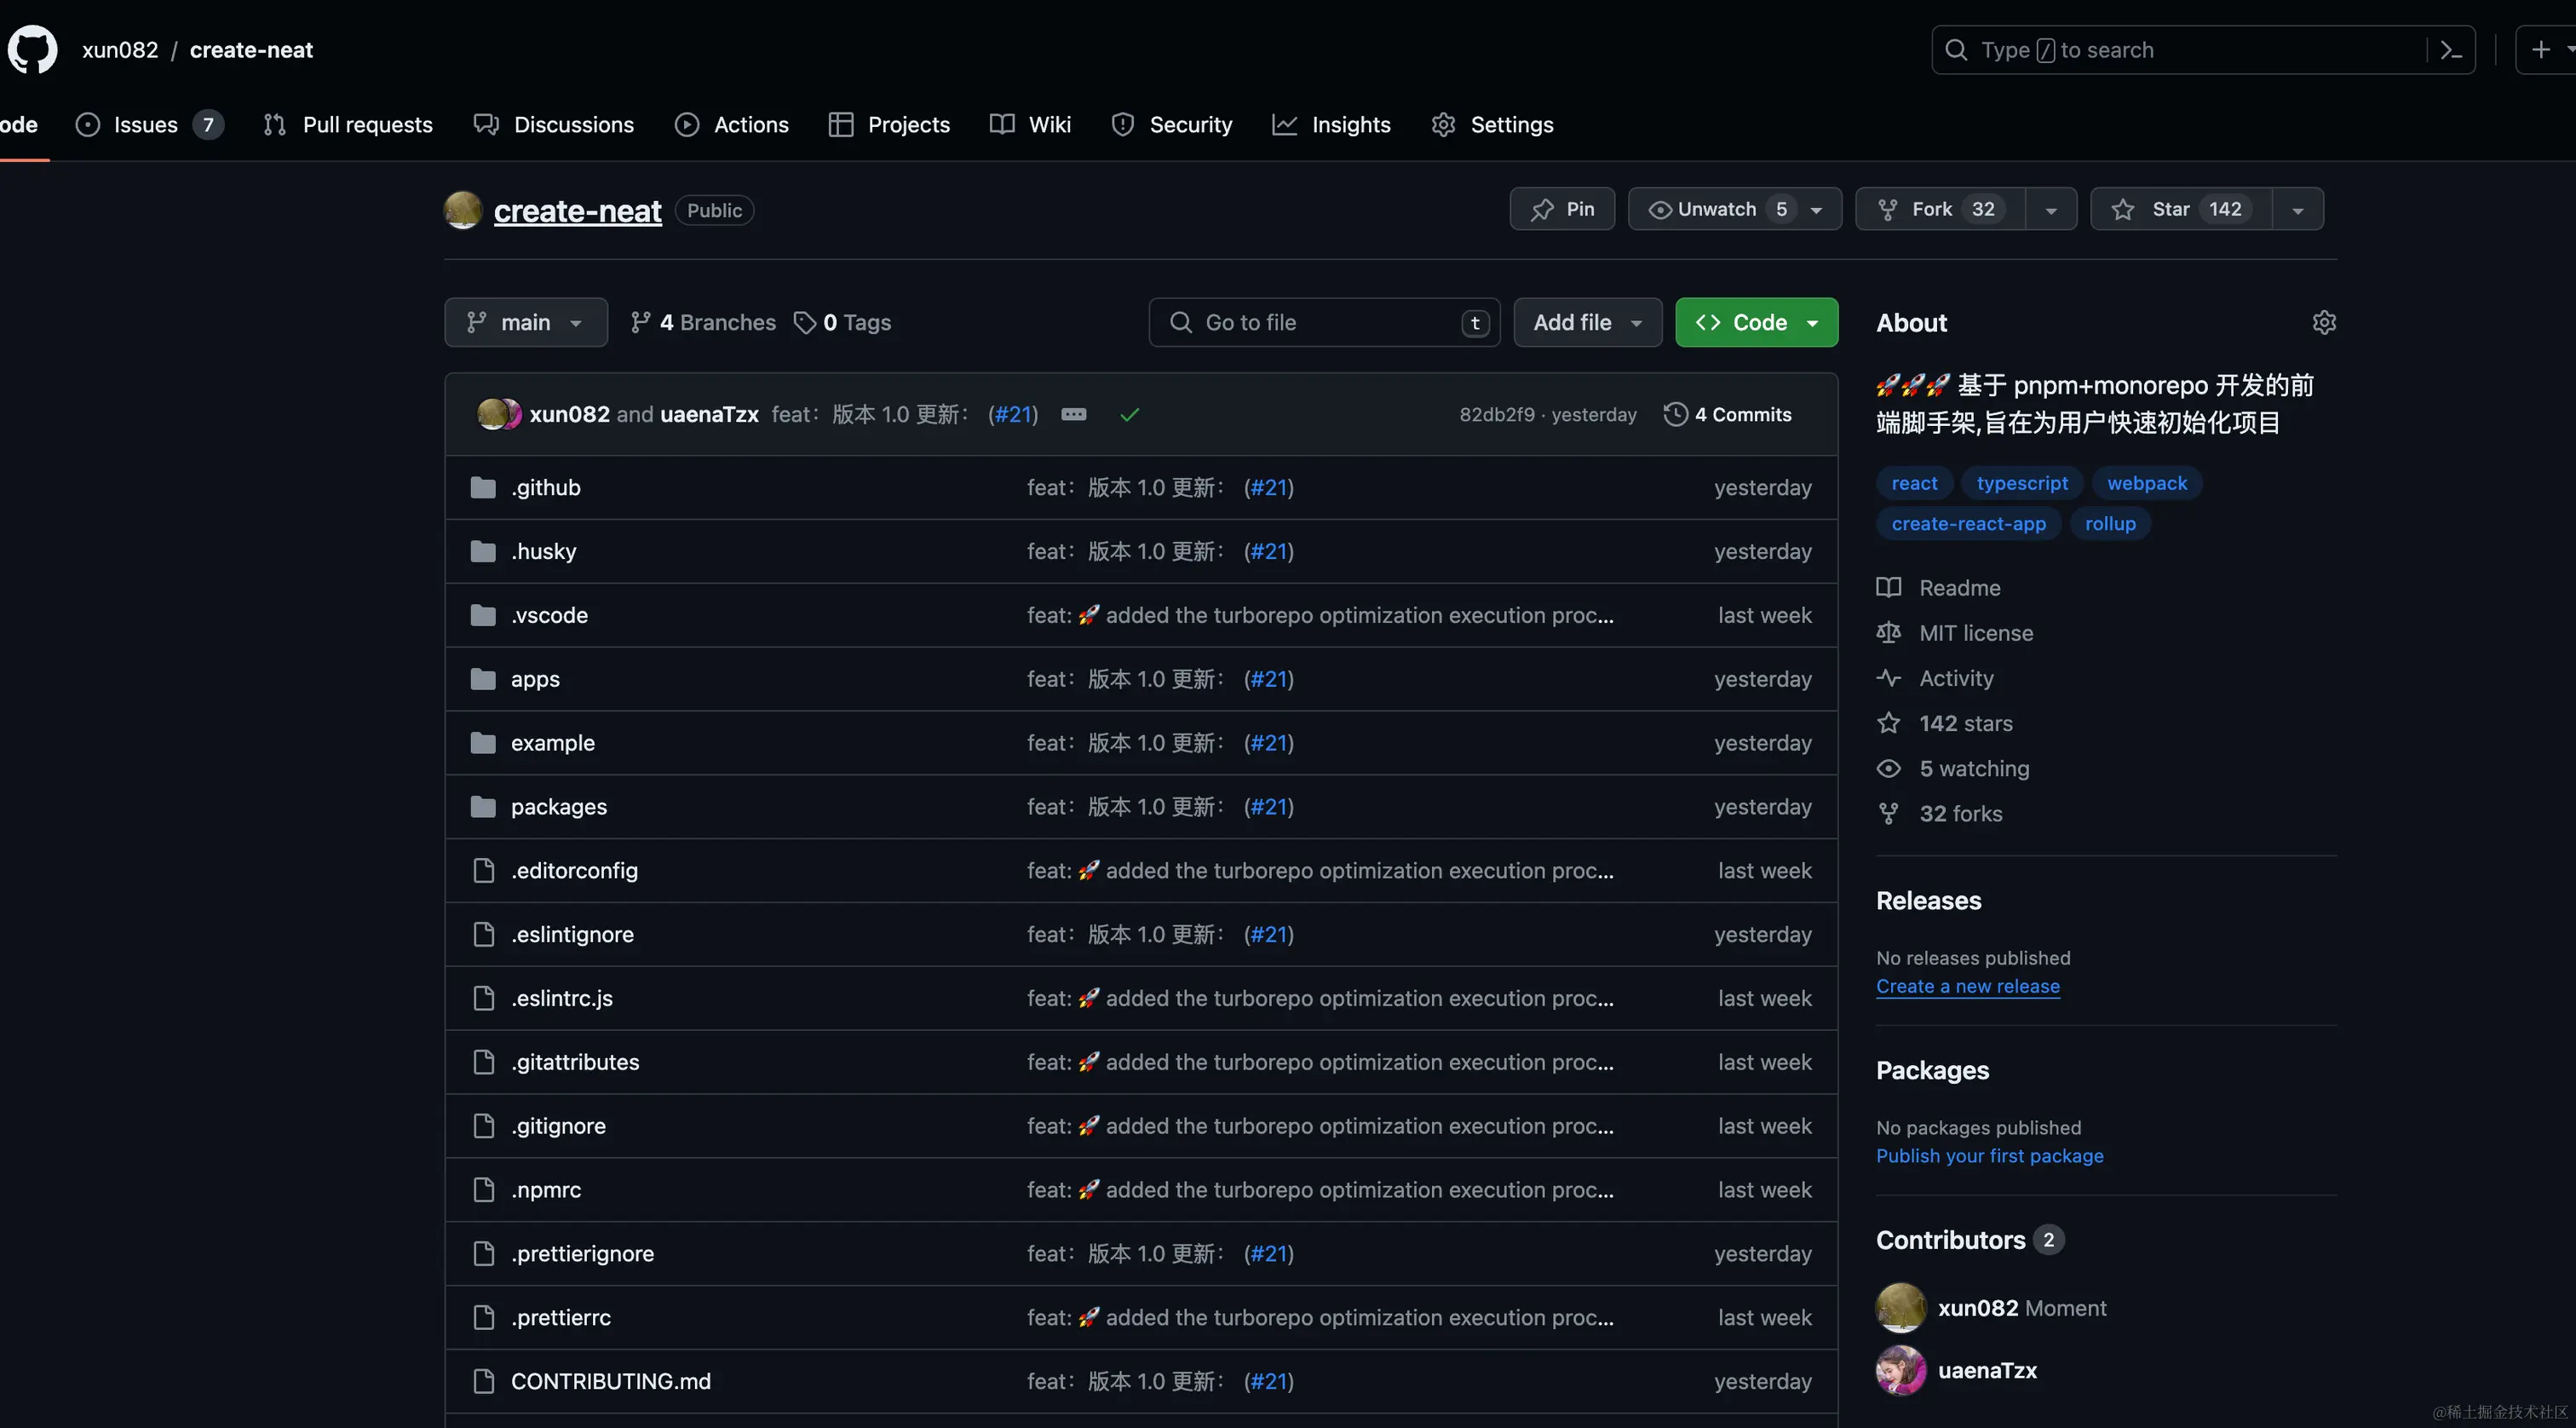Open commit hash 82db2f9

click(x=1496, y=414)
